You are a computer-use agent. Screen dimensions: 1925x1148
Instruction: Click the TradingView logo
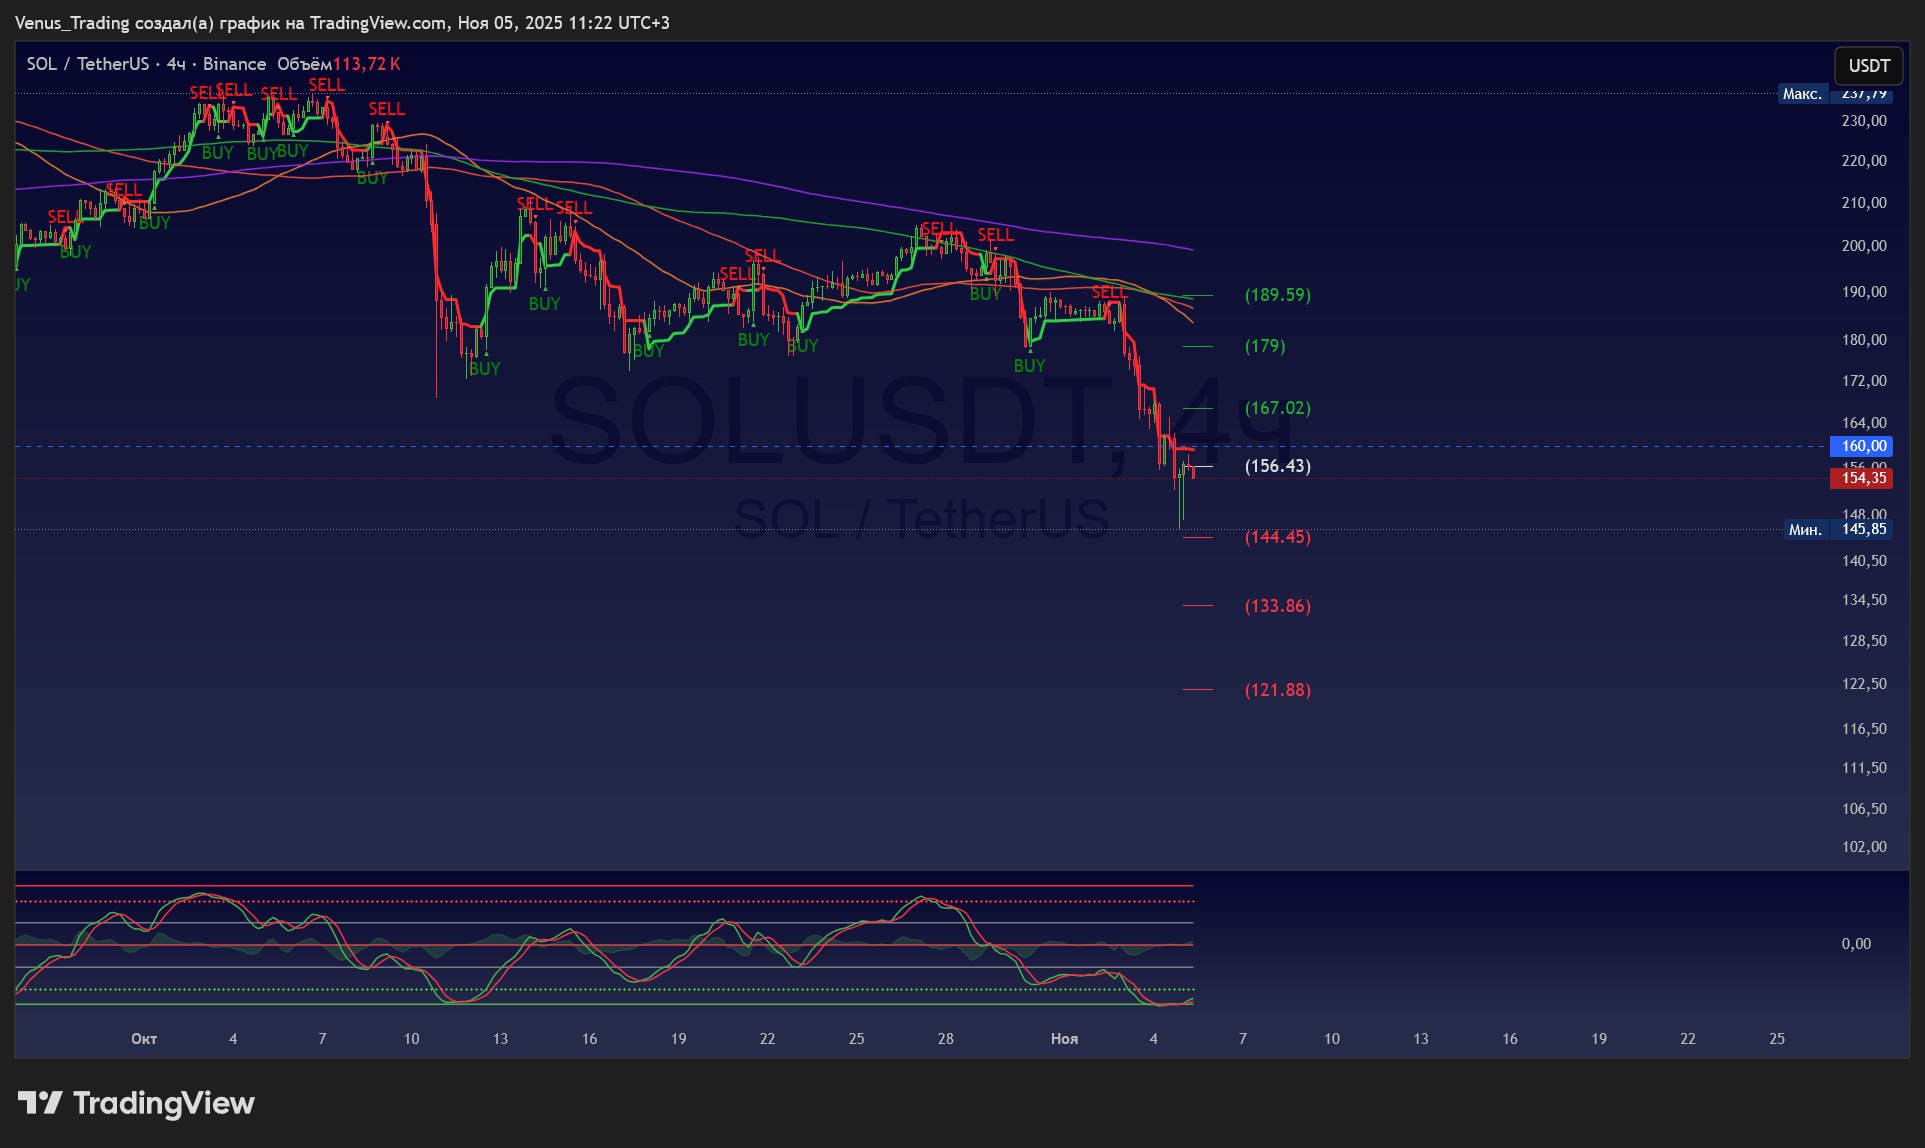coord(136,1103)
